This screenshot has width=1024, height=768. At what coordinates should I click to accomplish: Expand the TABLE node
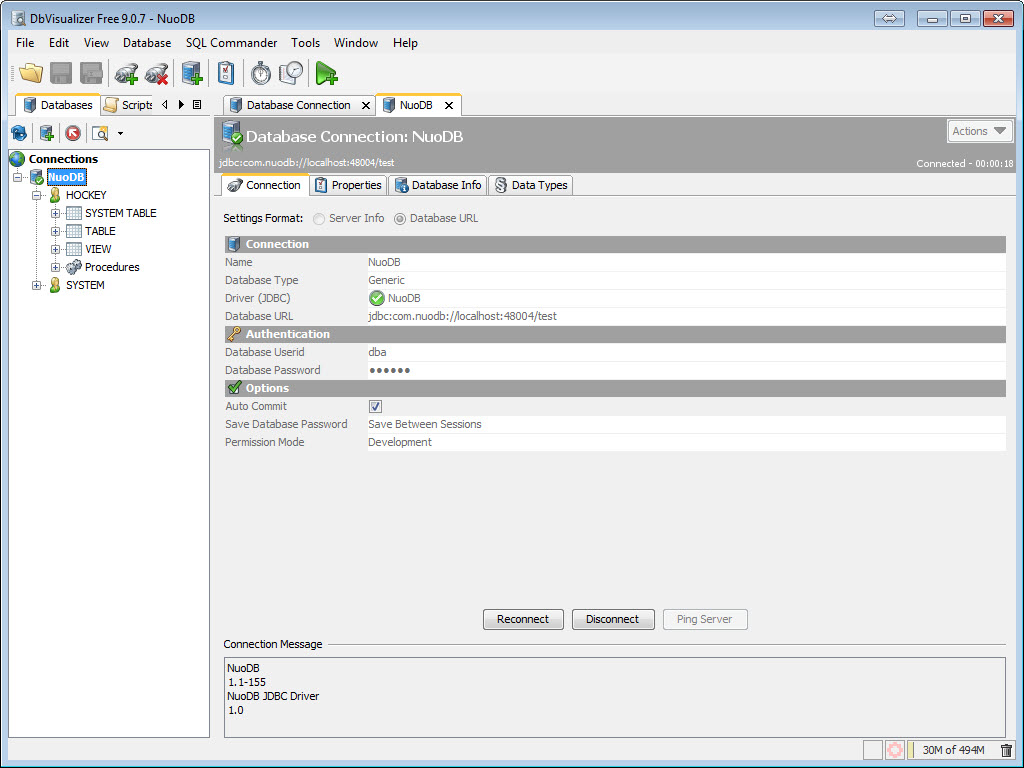(x=56, y=231)
